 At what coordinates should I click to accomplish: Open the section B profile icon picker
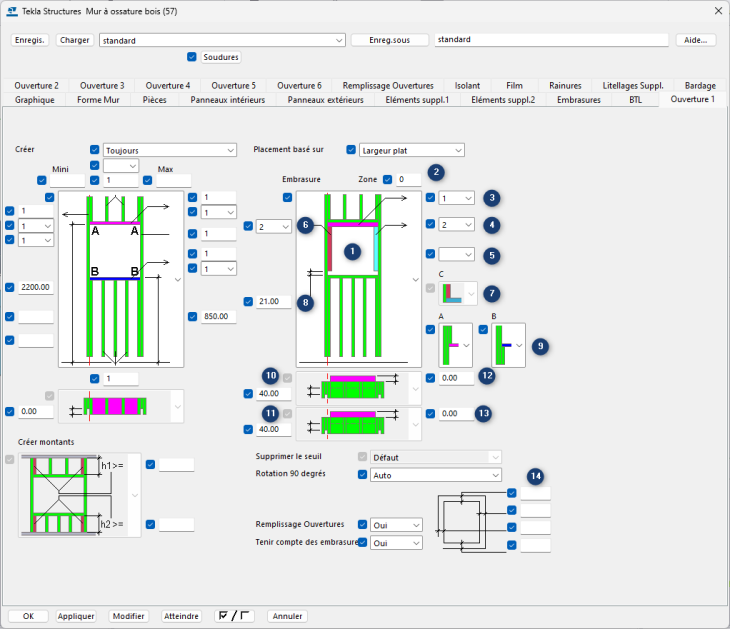point(510,345)
